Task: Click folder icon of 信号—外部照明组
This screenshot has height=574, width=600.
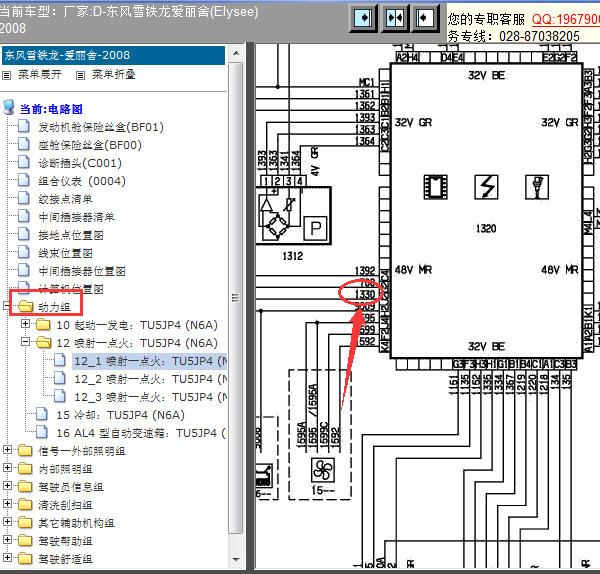Action: (25, 450)
